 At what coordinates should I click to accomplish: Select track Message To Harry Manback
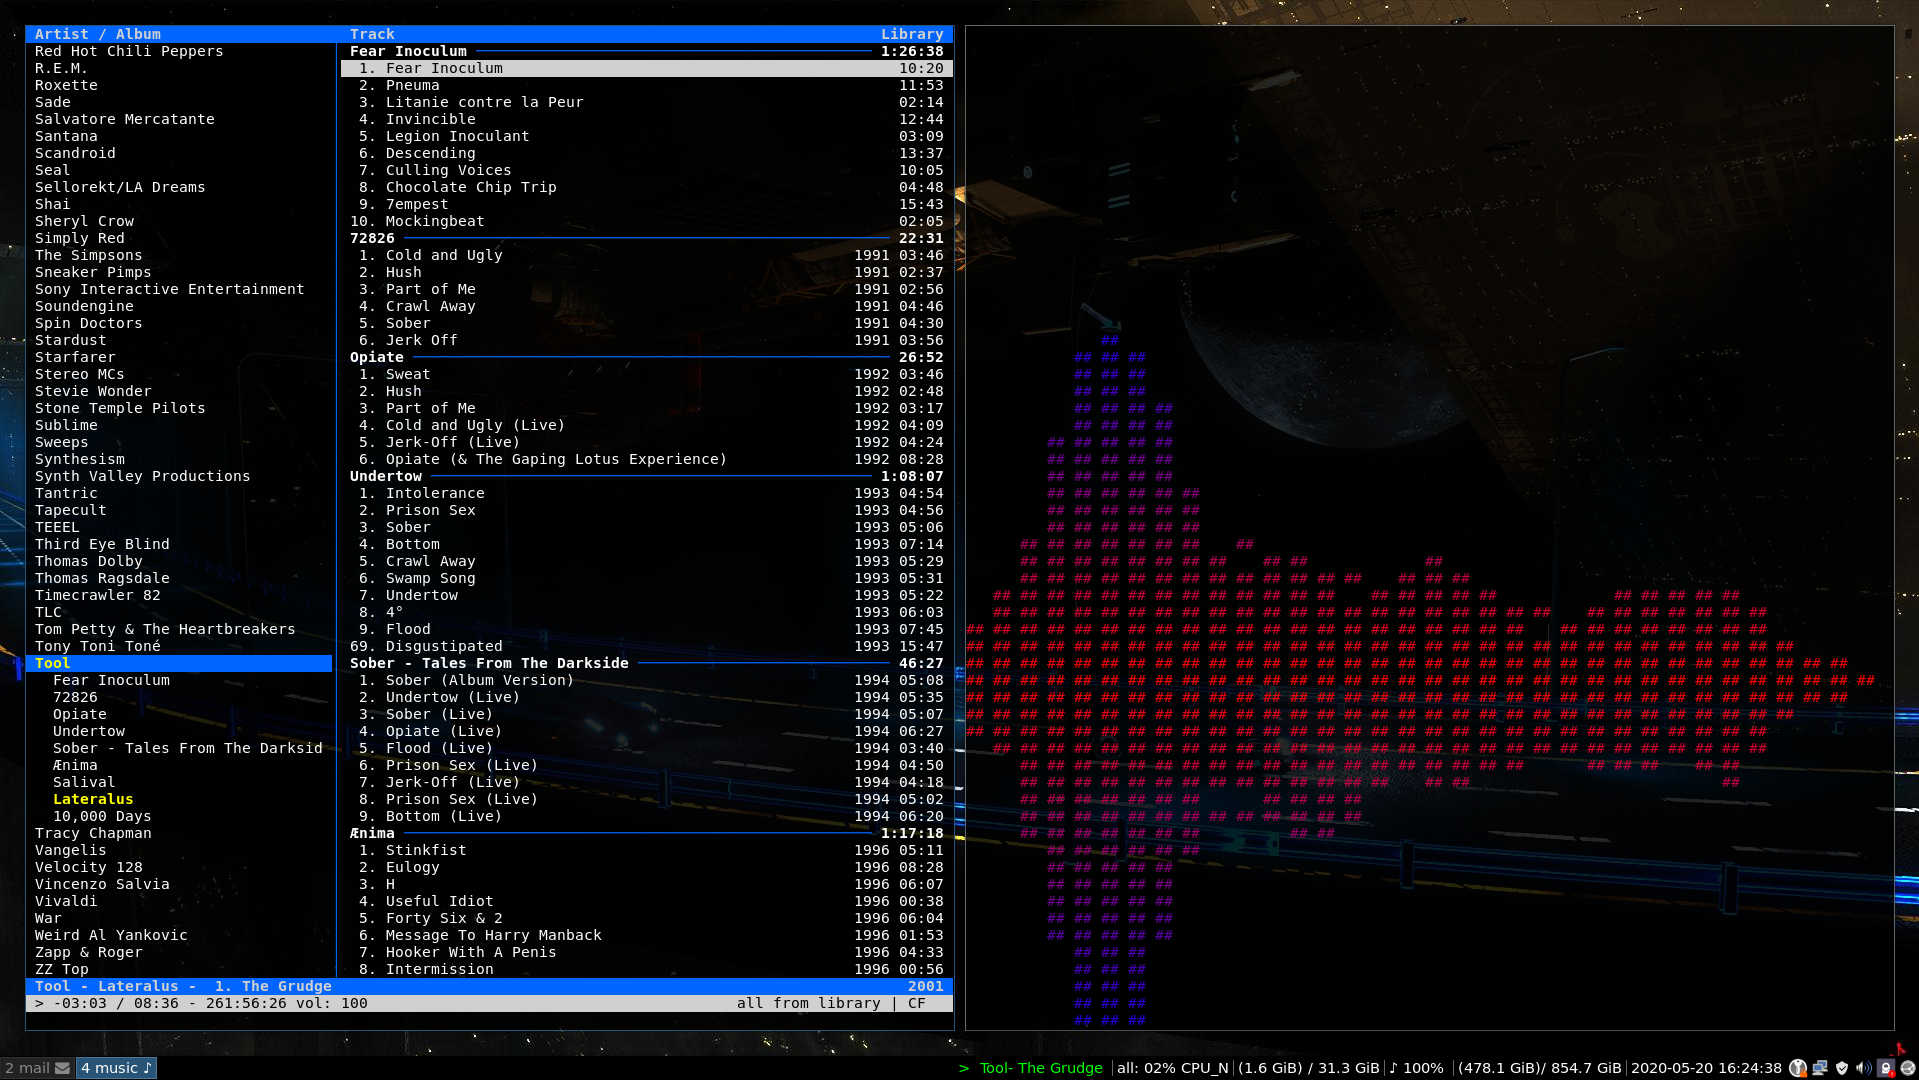[x=646, y=935]
